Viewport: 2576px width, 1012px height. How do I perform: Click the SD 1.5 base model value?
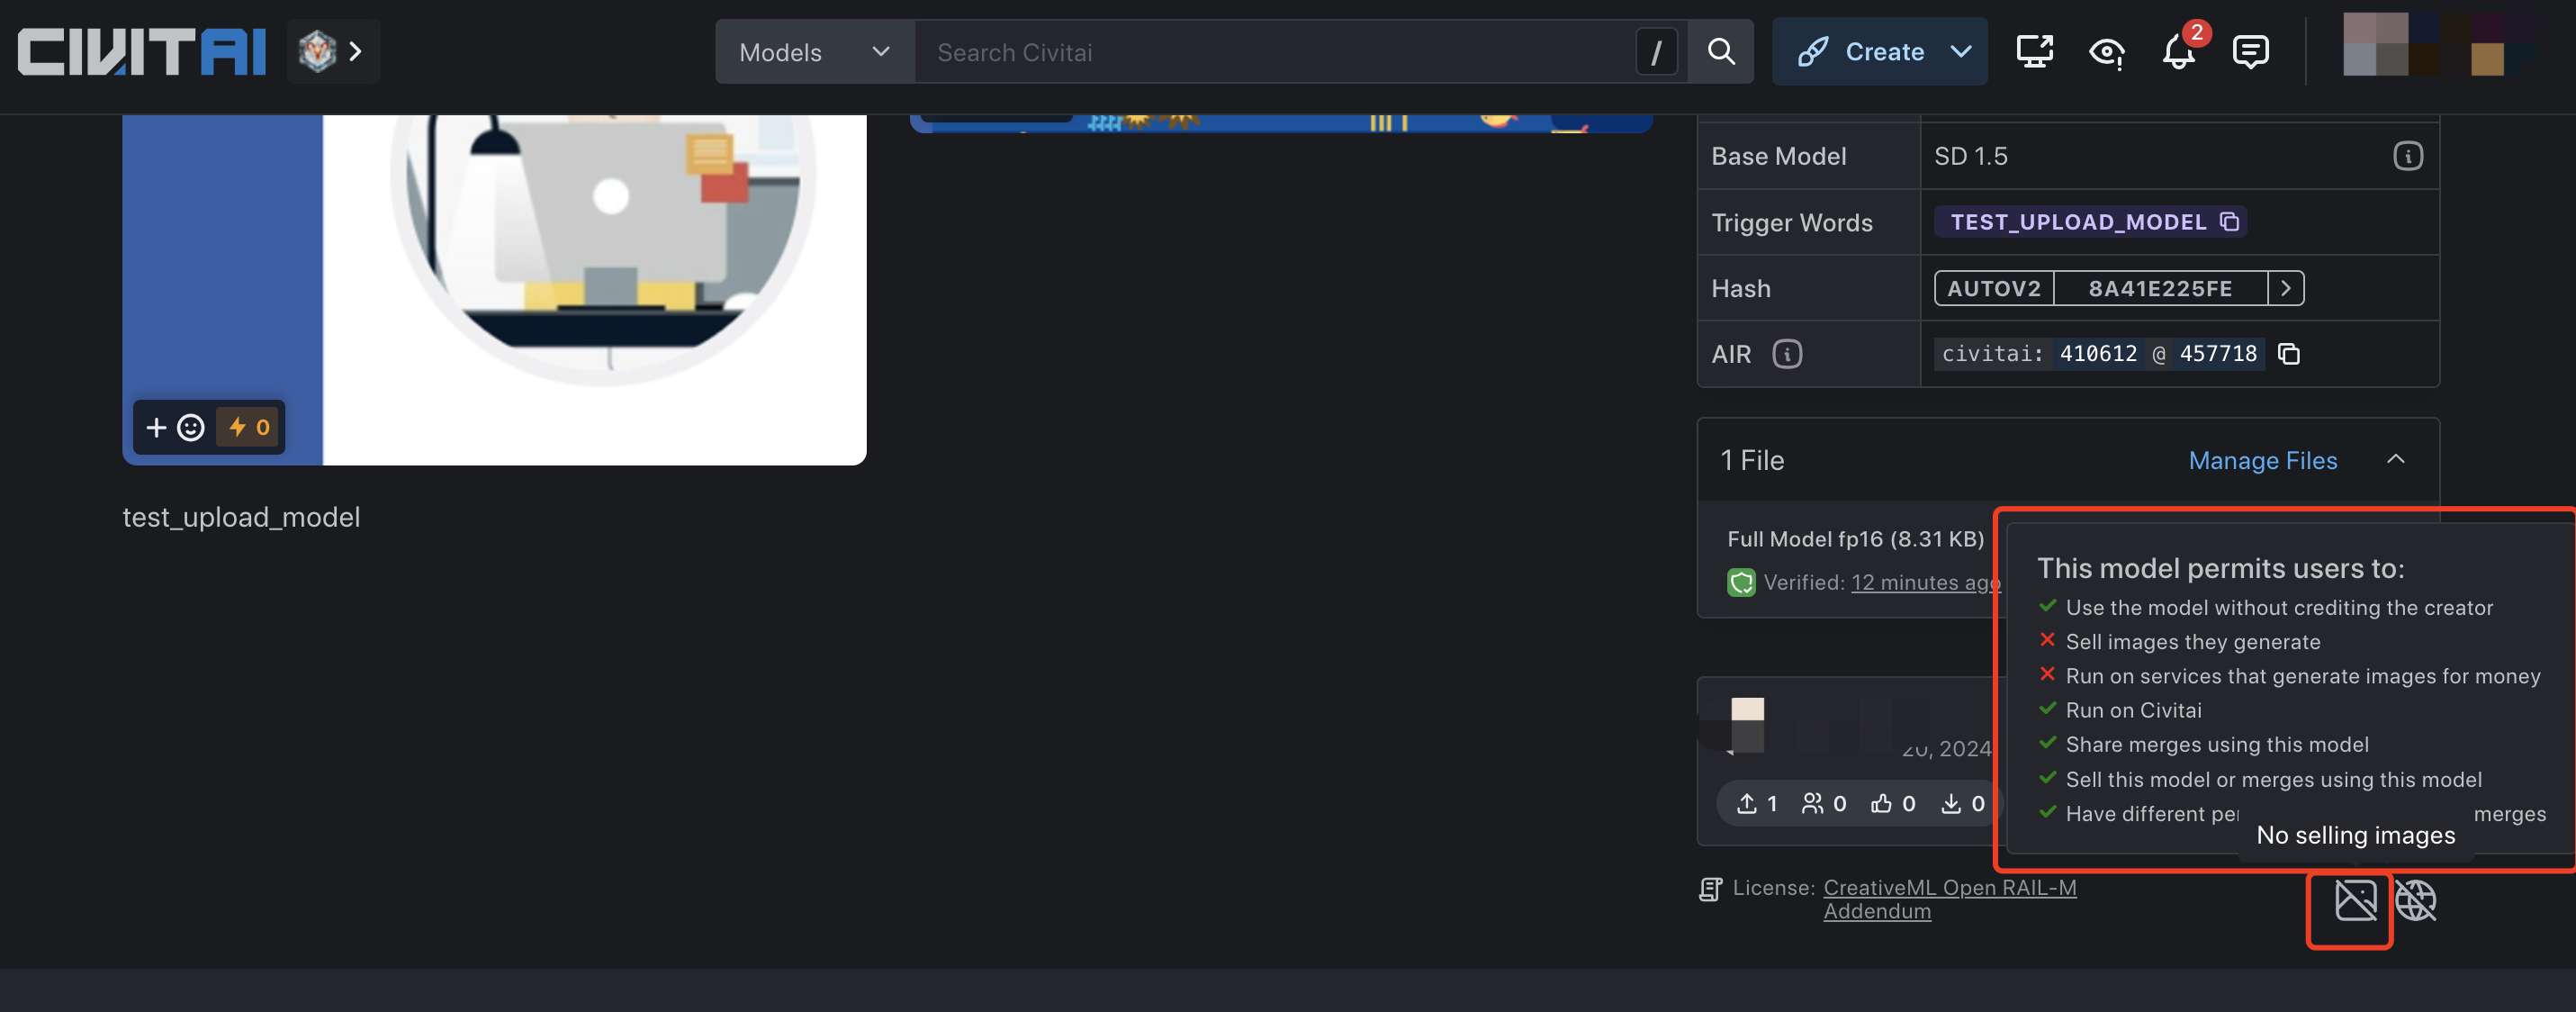(1970, 156)
